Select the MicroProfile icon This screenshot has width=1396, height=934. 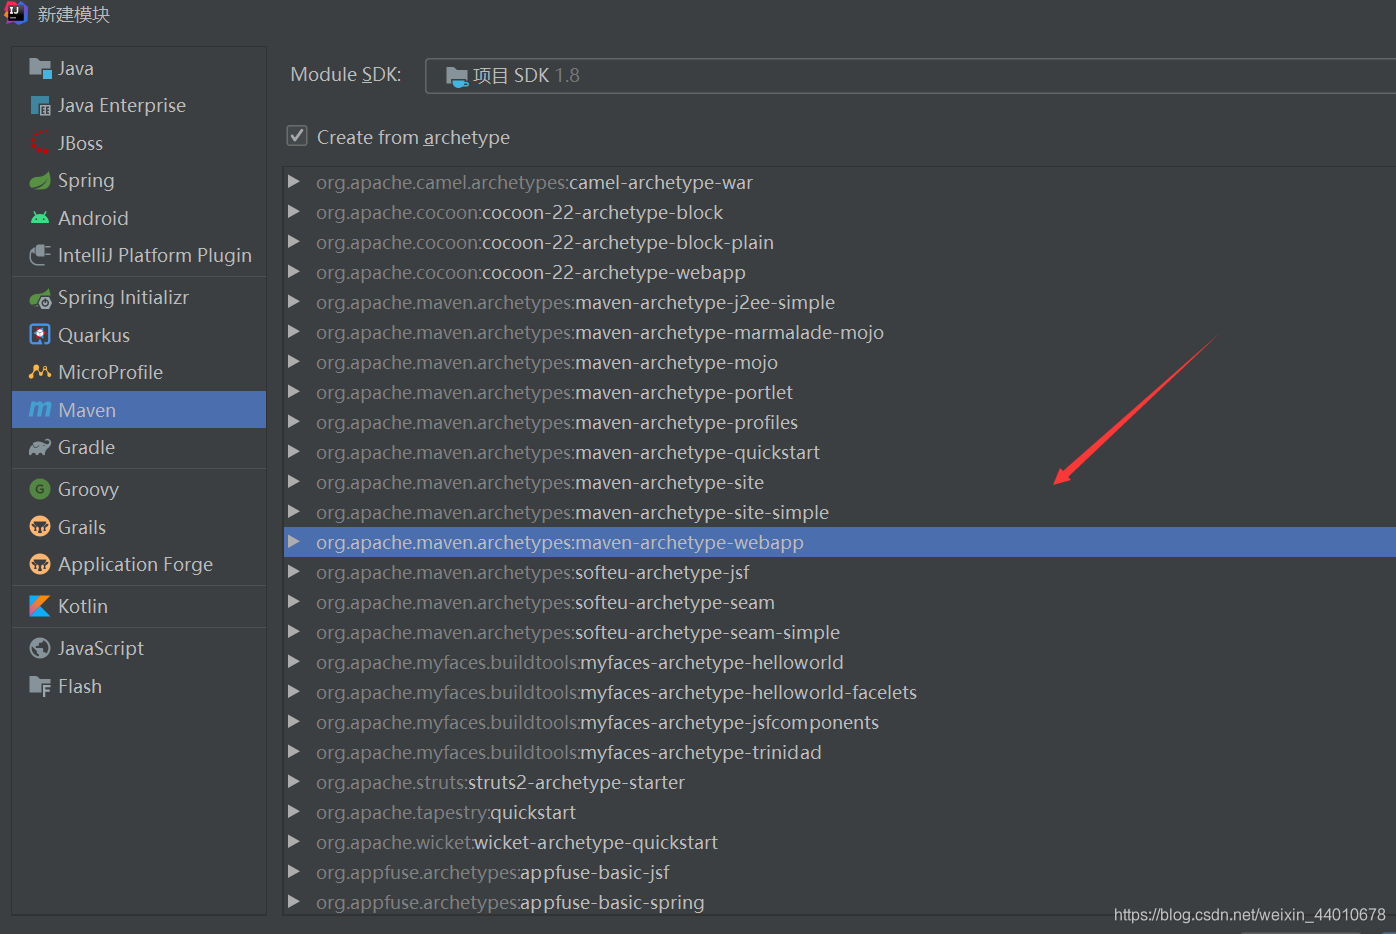pos(40,372)
